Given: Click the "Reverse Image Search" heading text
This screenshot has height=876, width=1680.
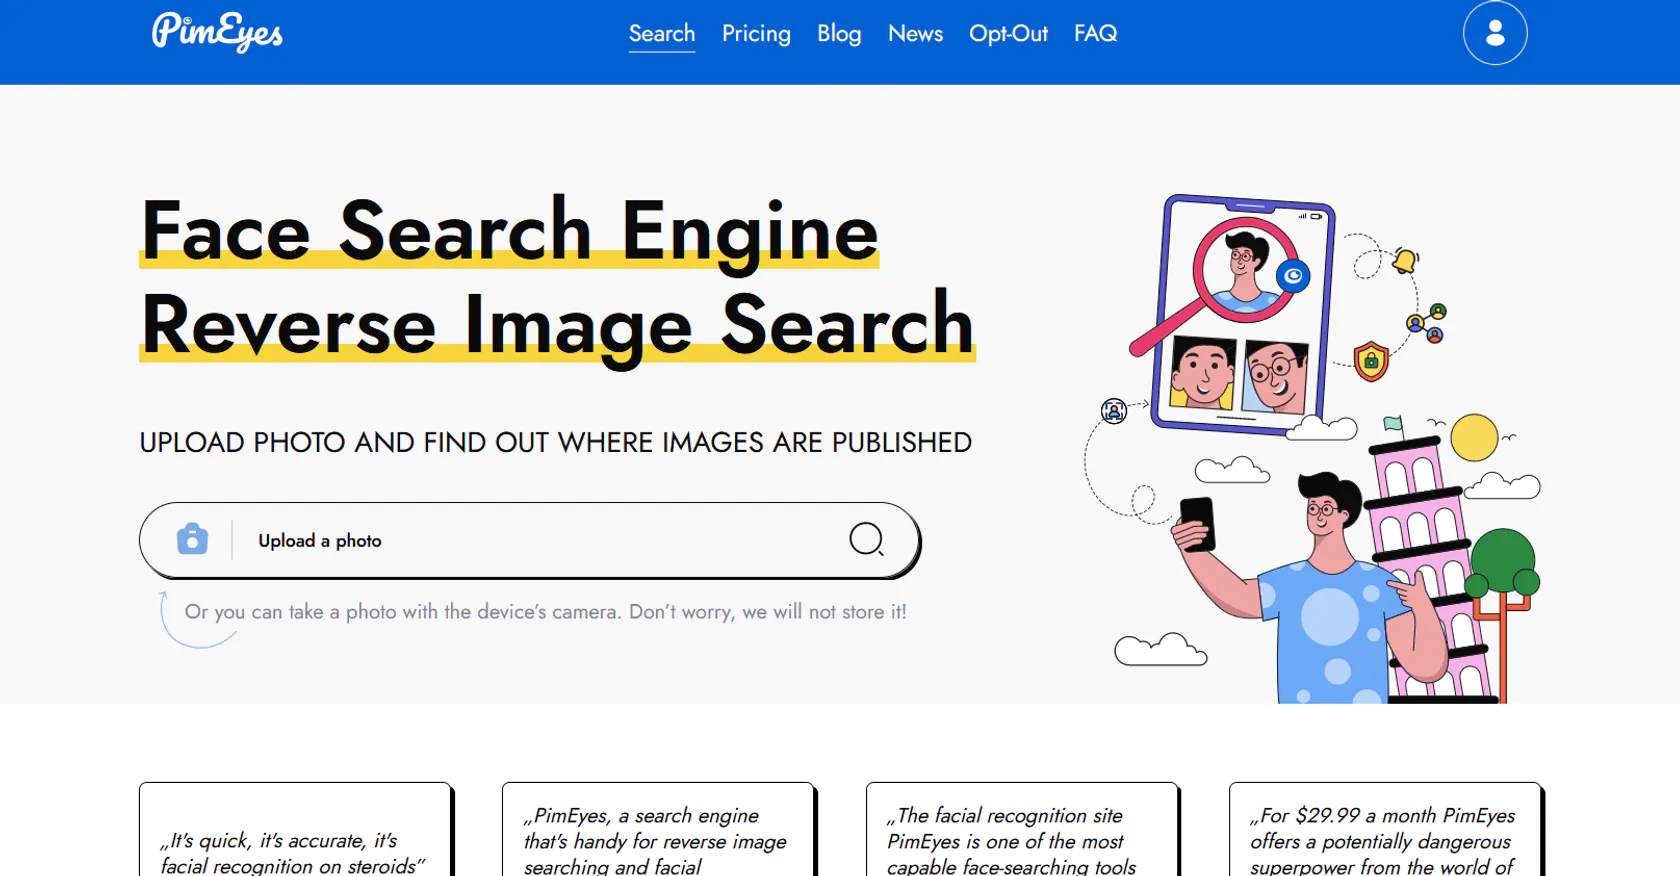Looking at the screenshot, I should 557,326.
